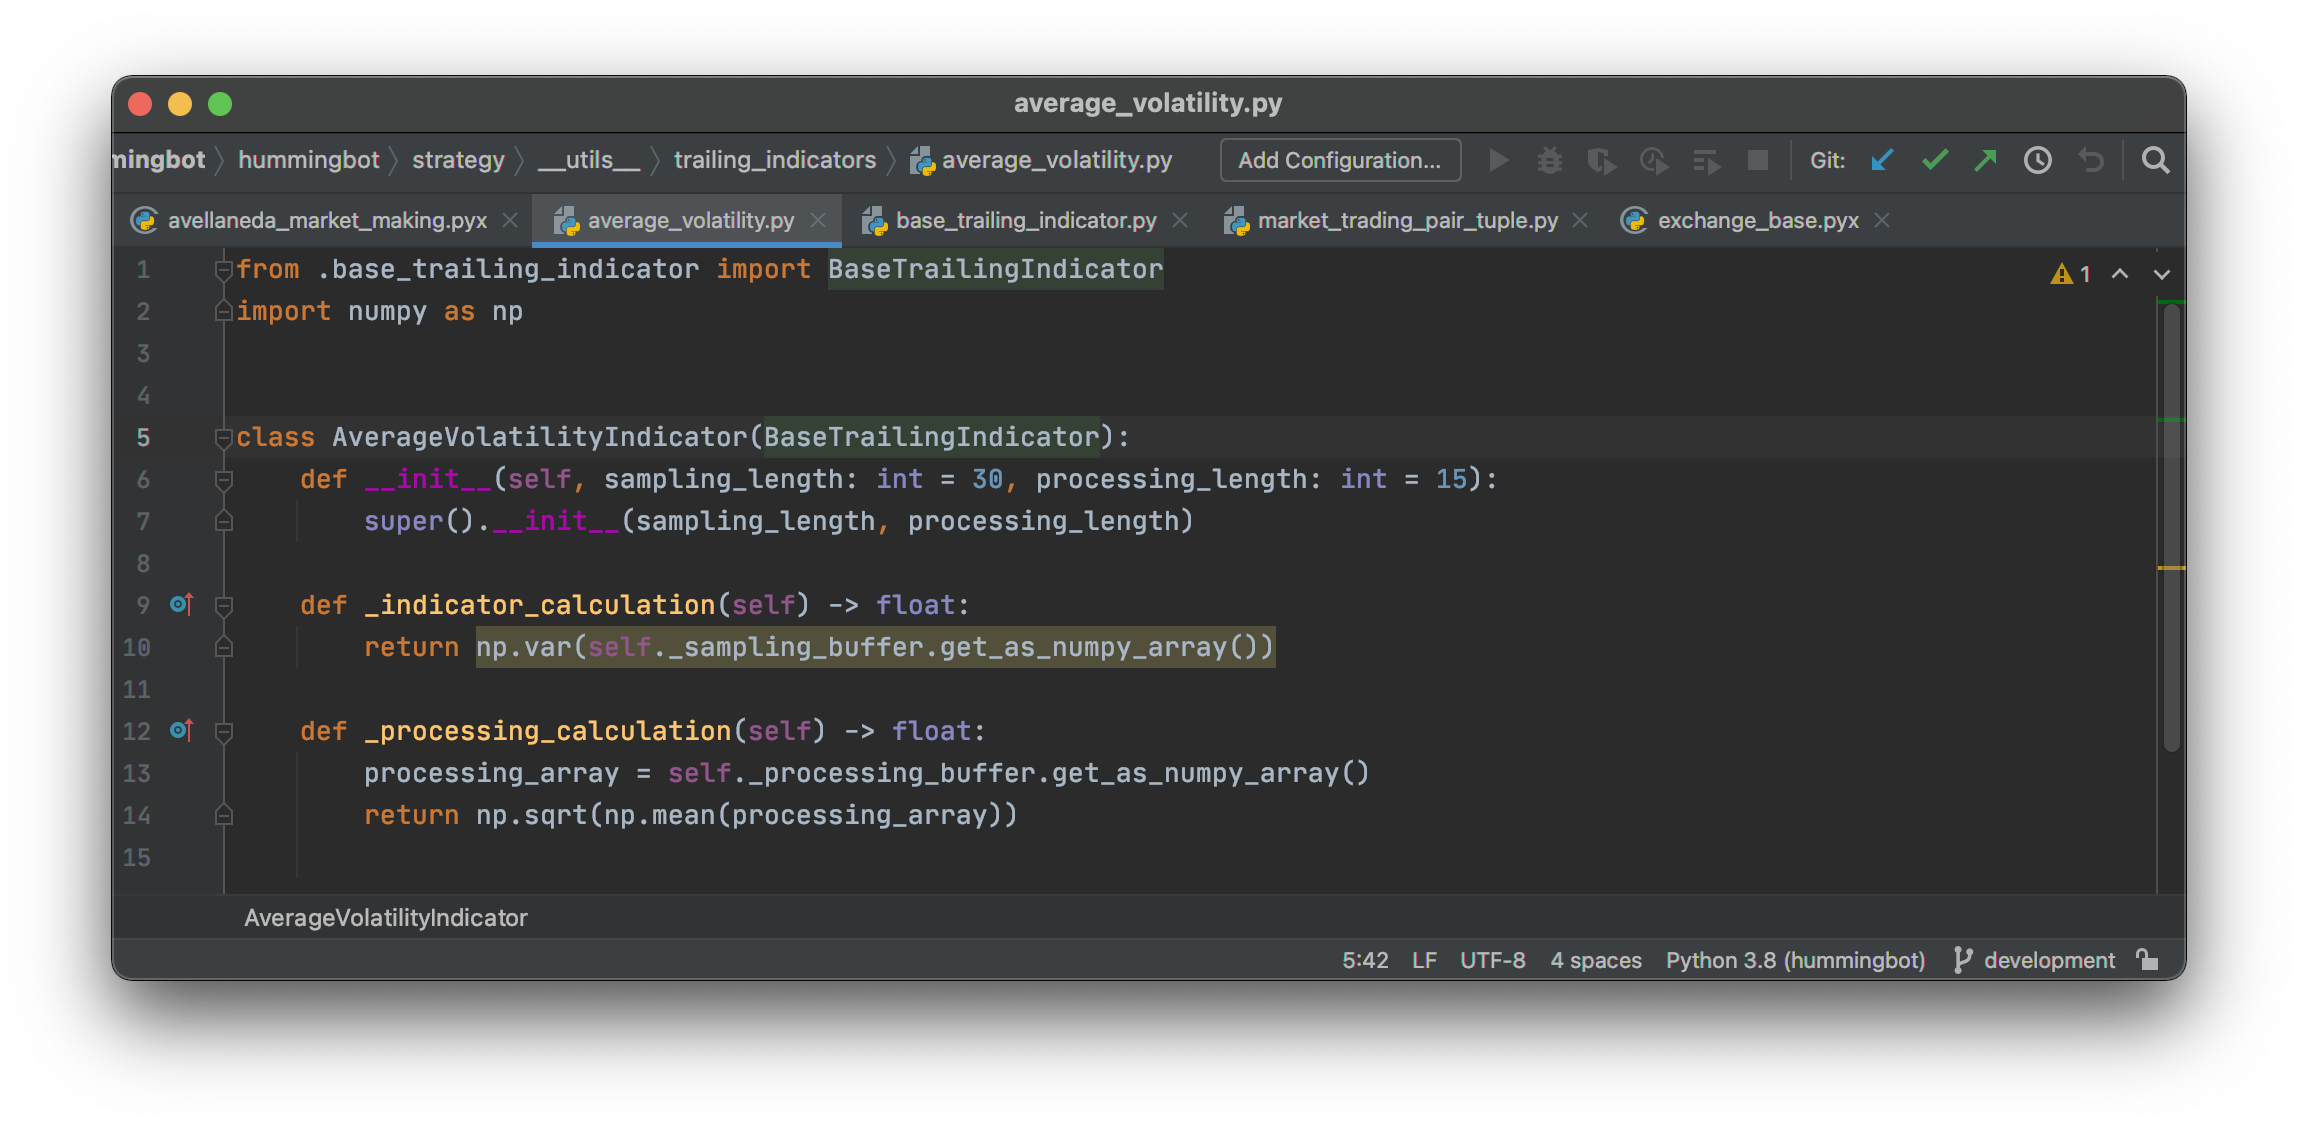Click the Git update project arrow icon
Viewport: 2298px width, 1128px height.
click(x=1882, y=160)
